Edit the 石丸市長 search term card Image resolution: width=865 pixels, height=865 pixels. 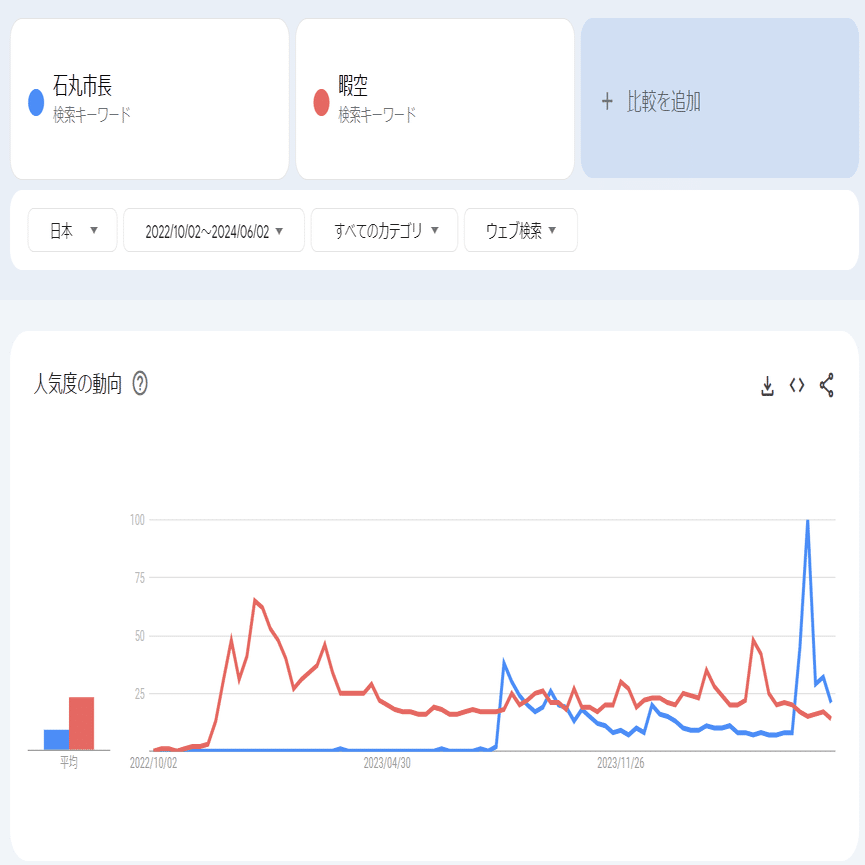click(x=150, y=99)
